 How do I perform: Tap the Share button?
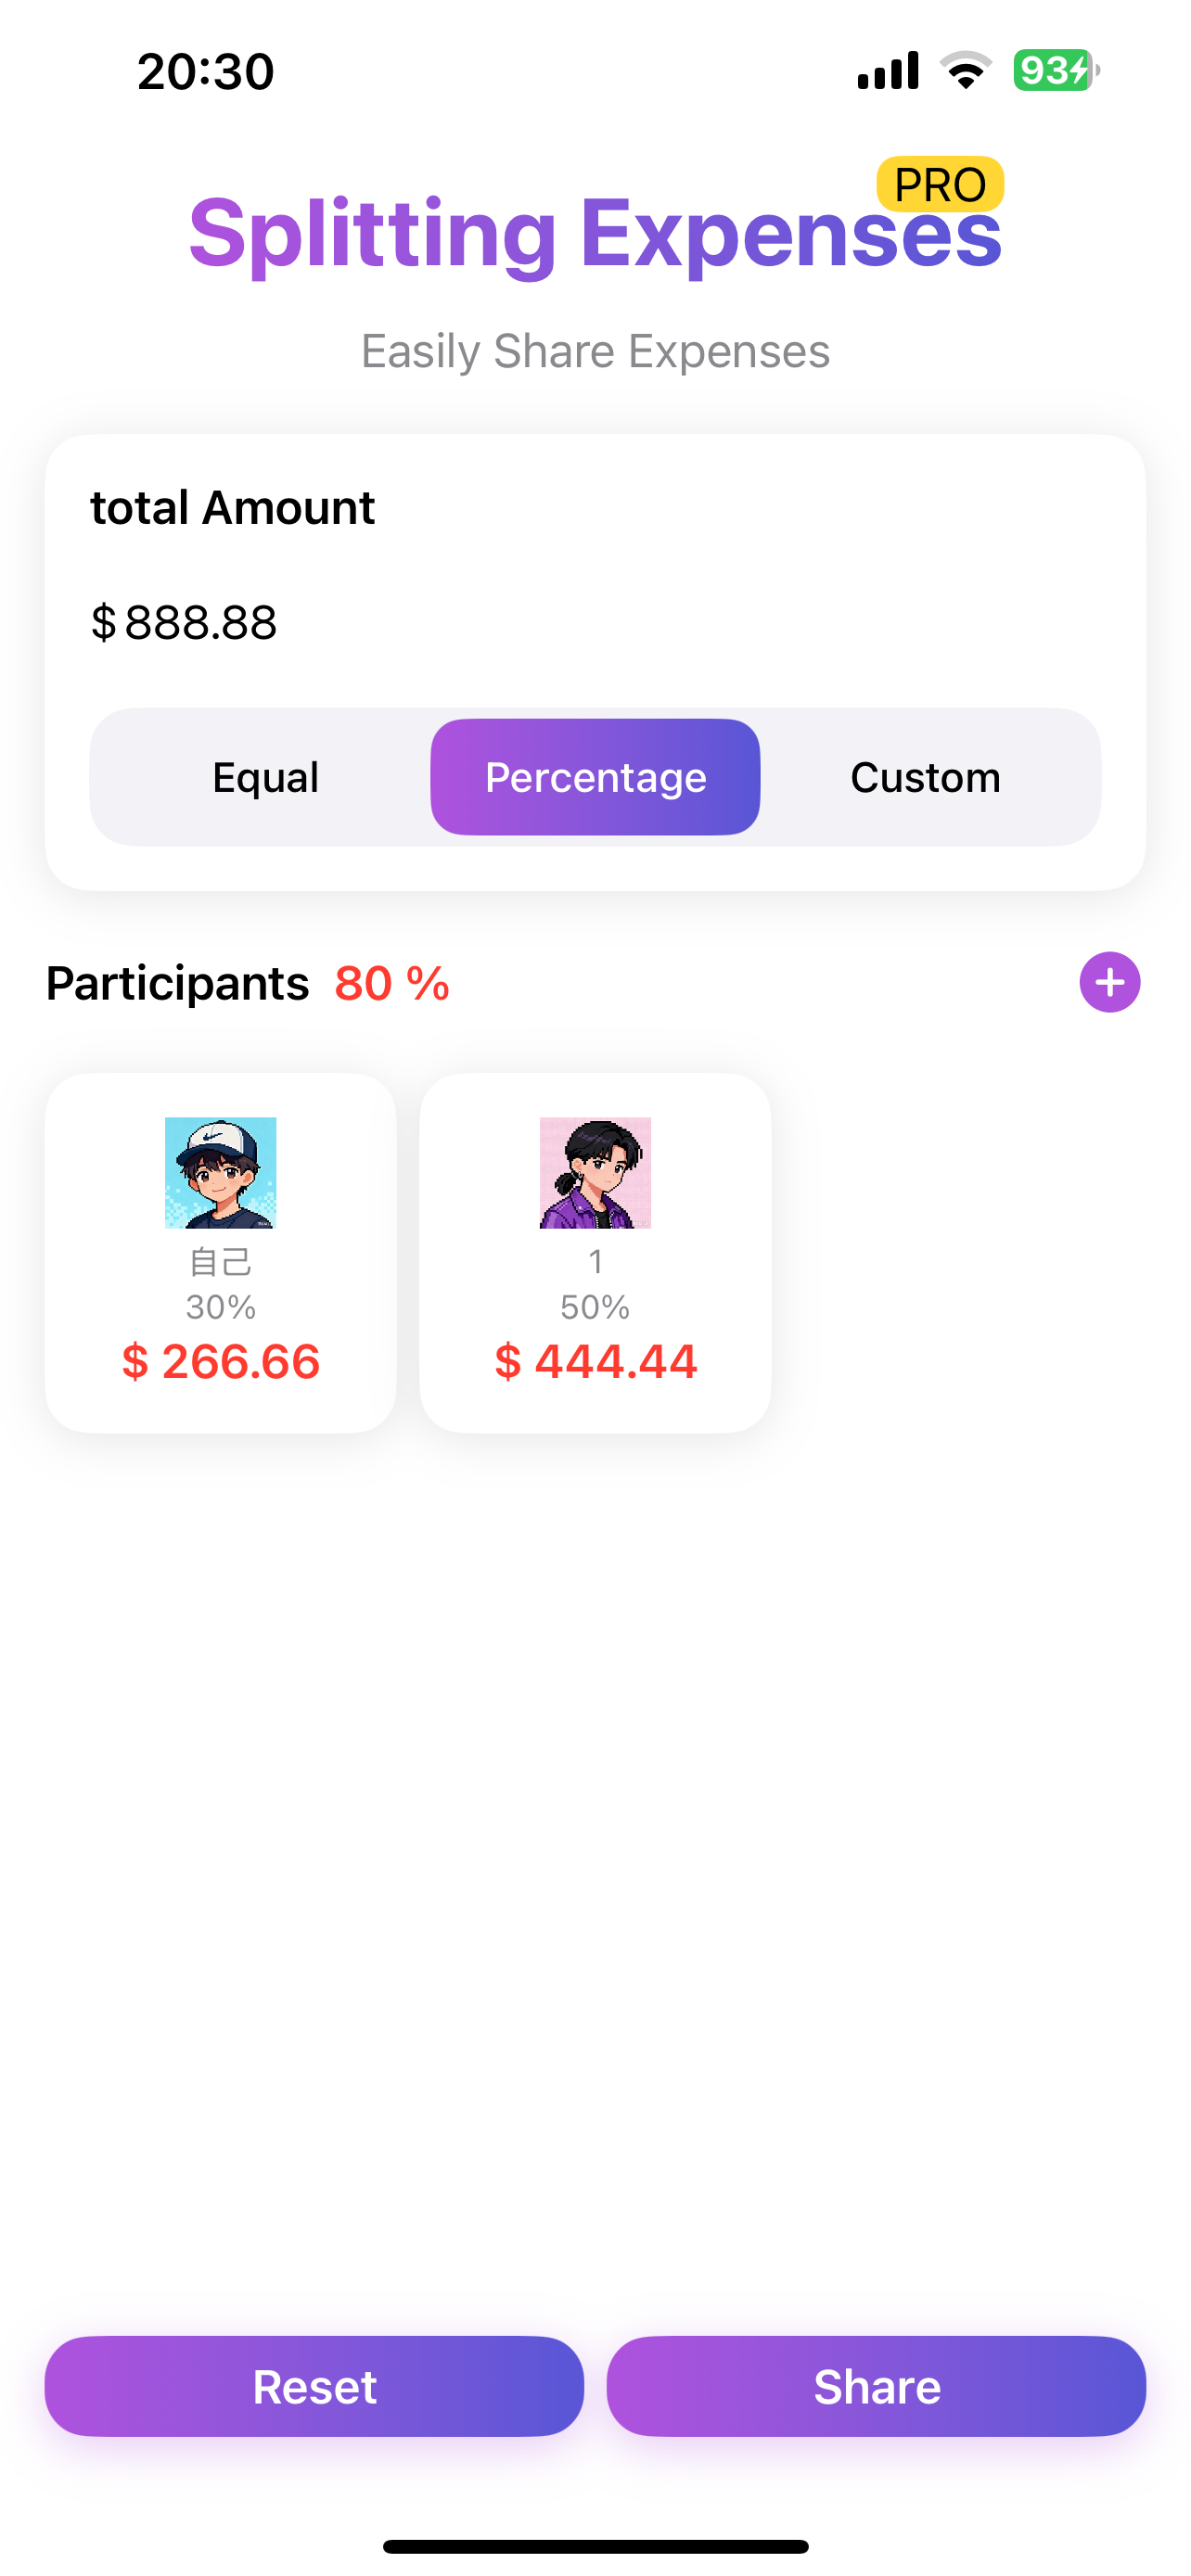[876, 2386]
